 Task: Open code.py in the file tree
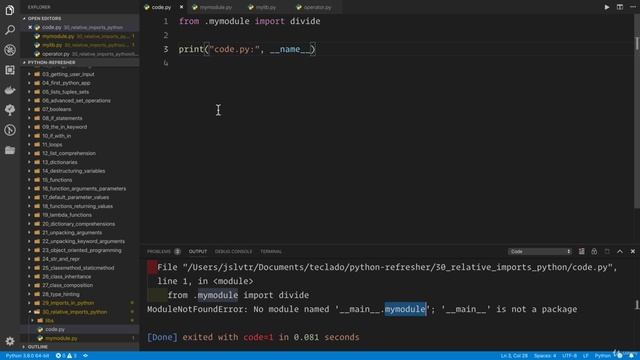click(x=80, y=329)
